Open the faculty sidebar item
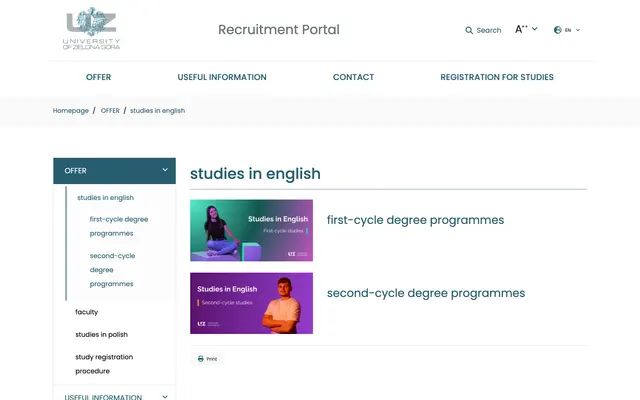The image size is (640, 400). coord(87,312)
